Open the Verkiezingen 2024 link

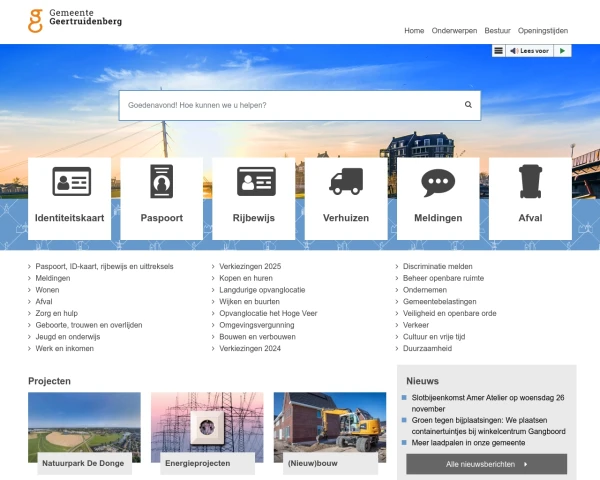point(250,348)
